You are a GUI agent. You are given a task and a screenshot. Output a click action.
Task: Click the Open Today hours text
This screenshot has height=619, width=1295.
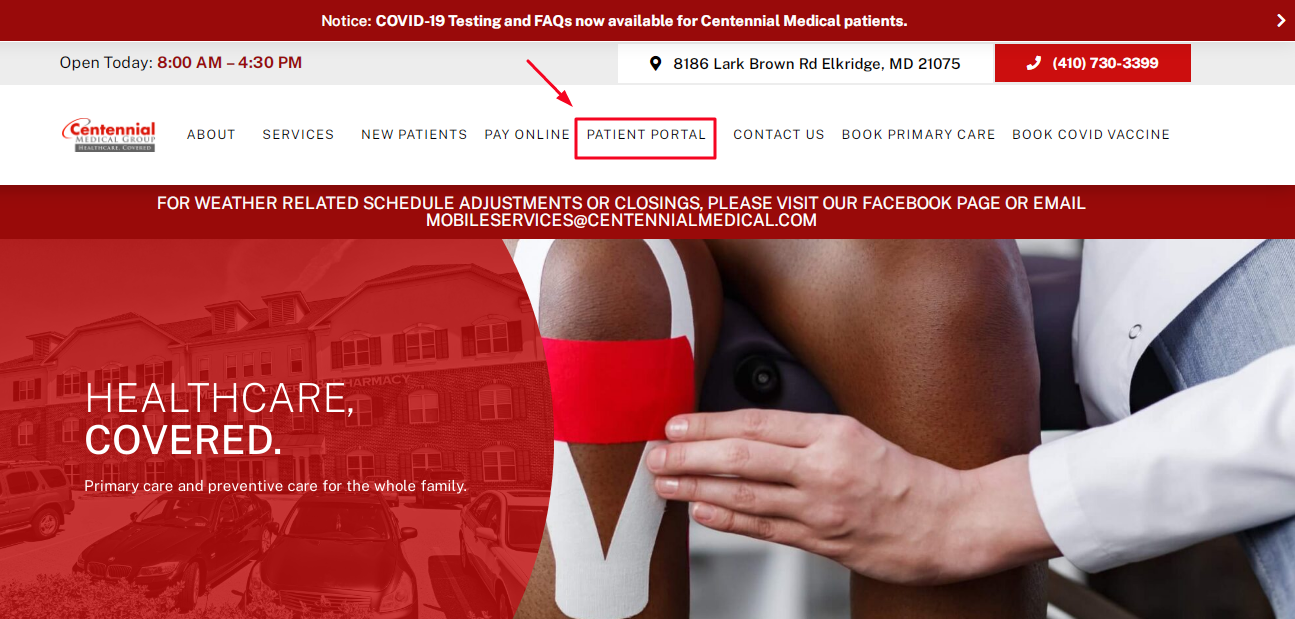tap(181, 63)
